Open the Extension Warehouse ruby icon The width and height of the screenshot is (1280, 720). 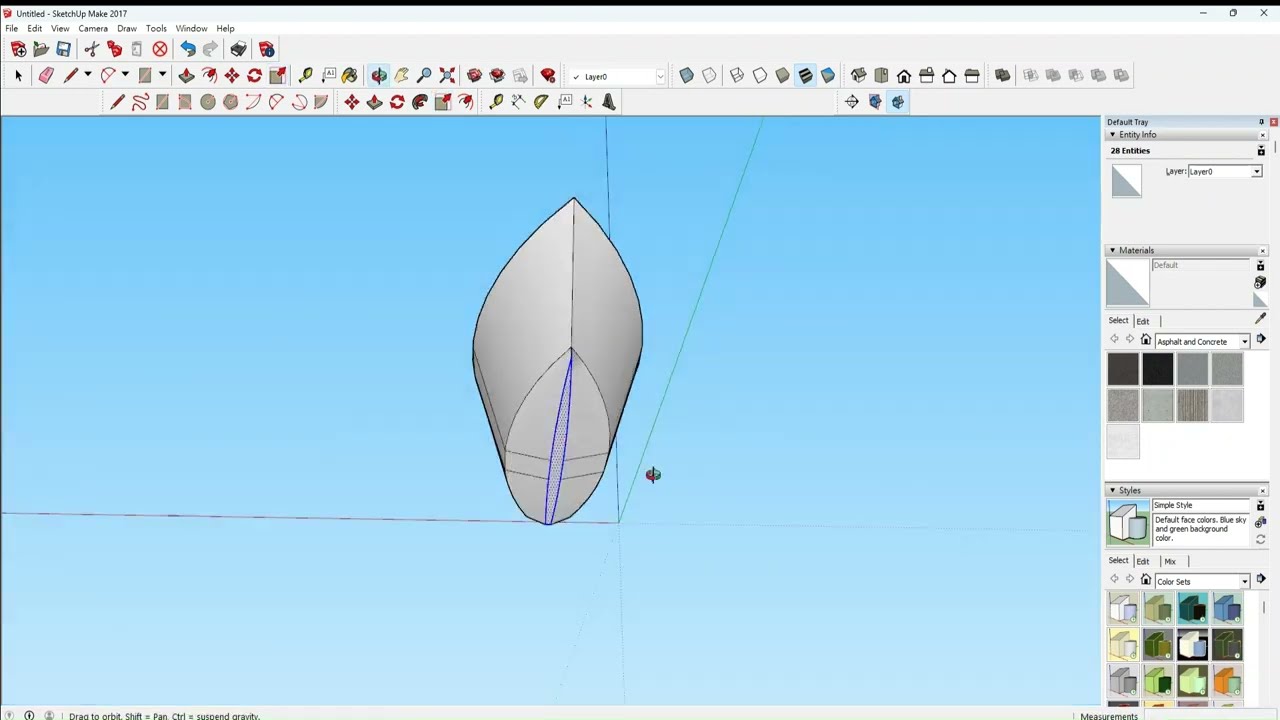pos(548,75)
